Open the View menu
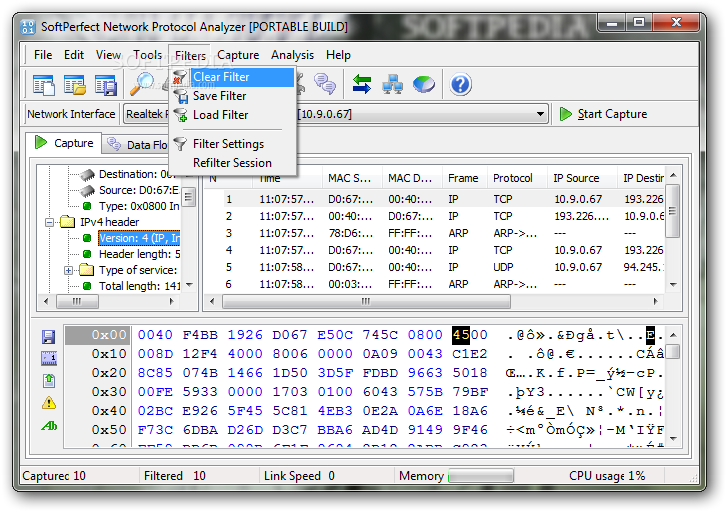The width and height of the screenshot is (727, 512). coord(108,55)
